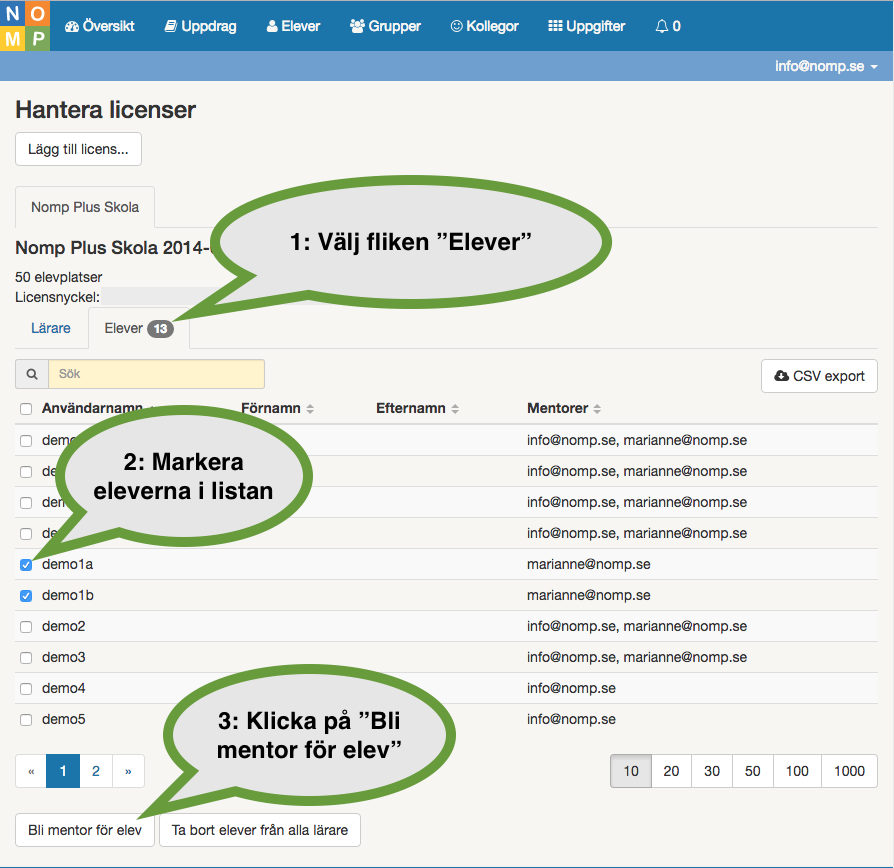
Task: Go to pagination page 2
Action: [96, 771]
